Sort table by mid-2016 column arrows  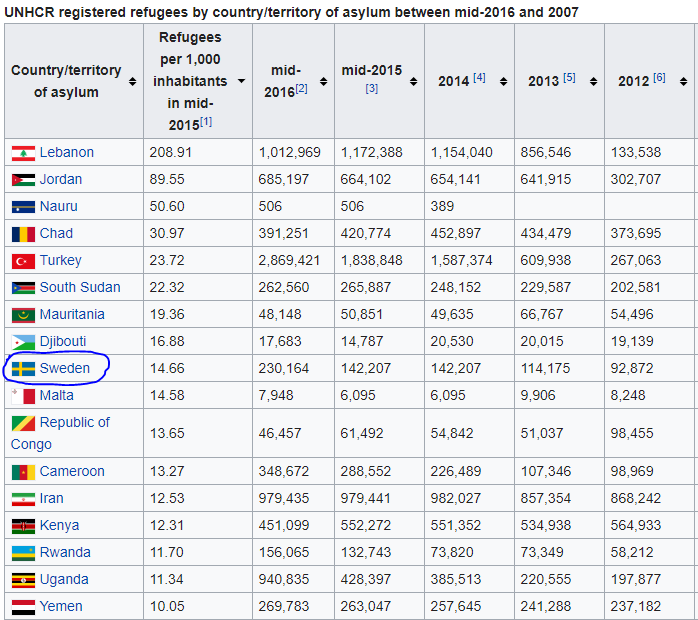324,81
